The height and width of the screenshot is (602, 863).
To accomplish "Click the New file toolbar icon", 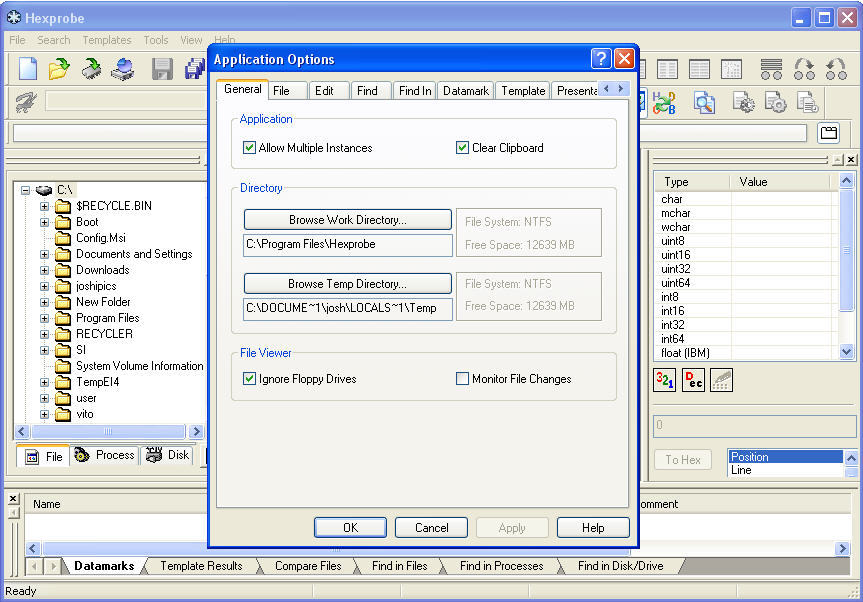I will tap(28, 69).
